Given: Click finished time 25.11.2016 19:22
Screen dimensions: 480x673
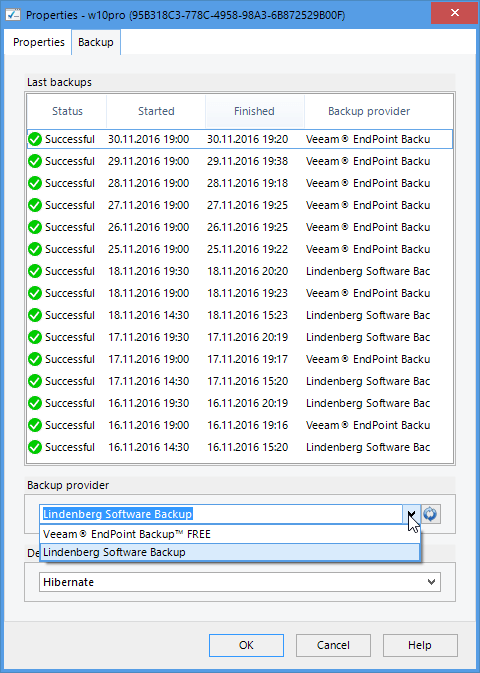Looking at the screenshot, I should [248, 249].
